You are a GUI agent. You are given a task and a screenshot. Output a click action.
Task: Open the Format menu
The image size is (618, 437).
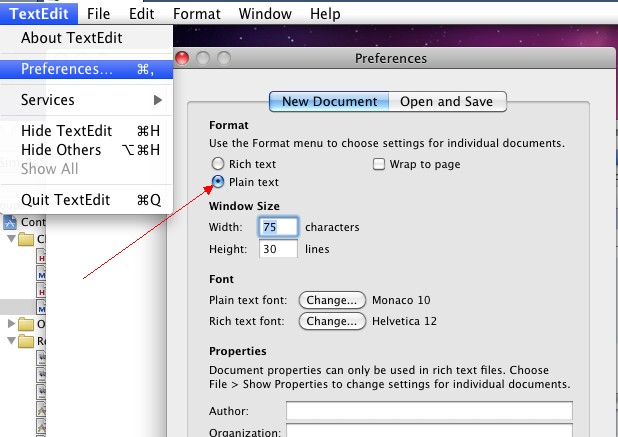197,14
